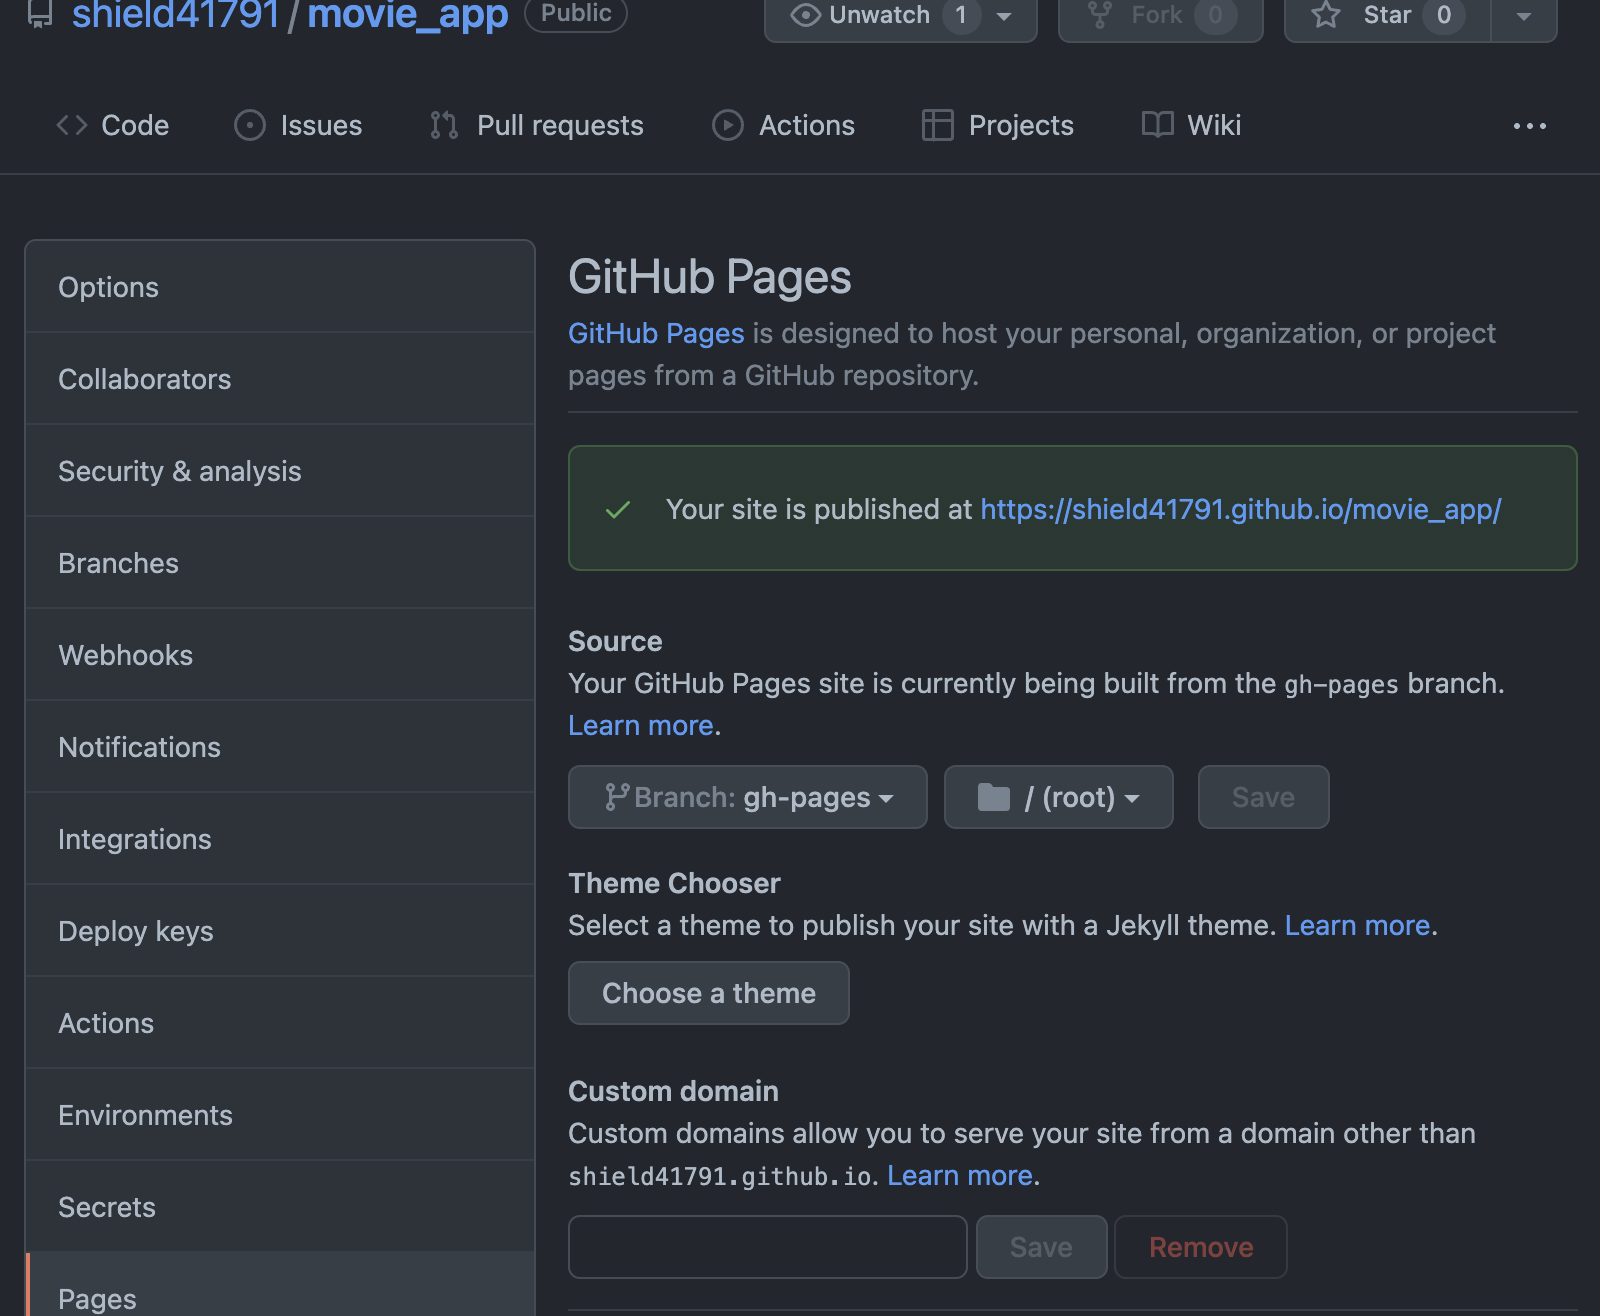Open the Actions tab in repo navigation
The height and width of the screenshot is (1316, 1600).
784,125
